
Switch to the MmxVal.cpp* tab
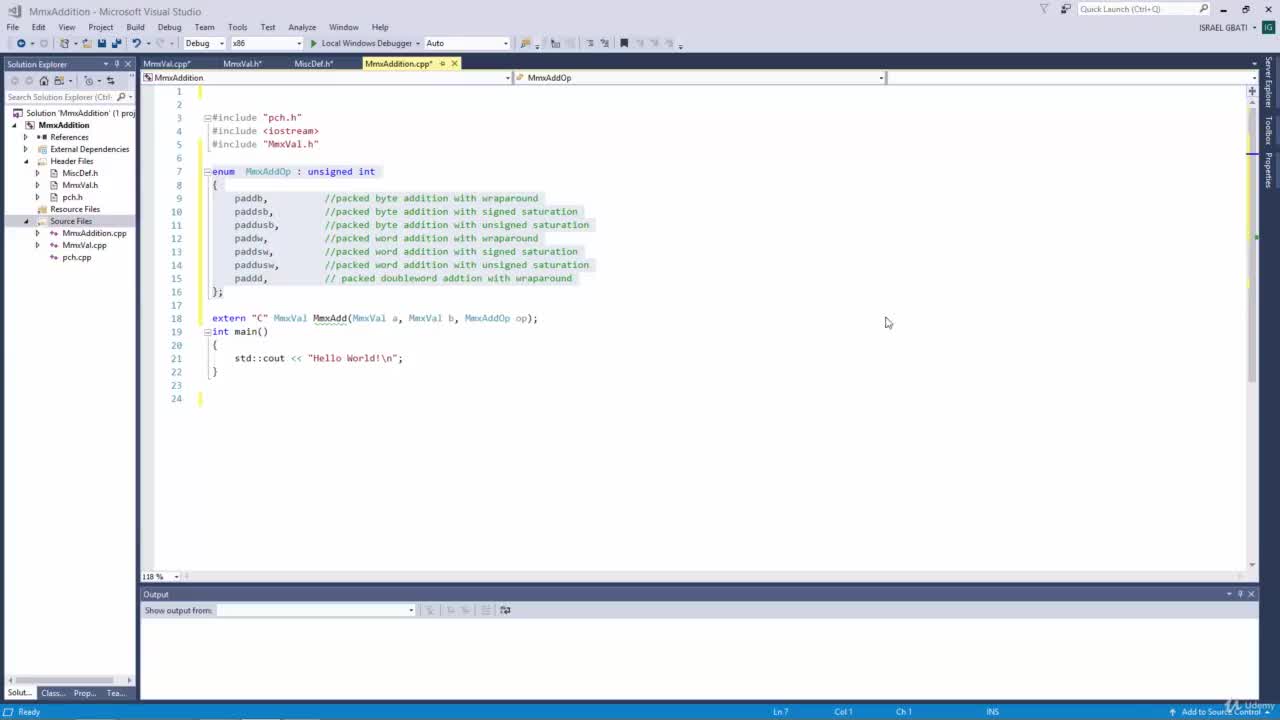pos(167,63)
